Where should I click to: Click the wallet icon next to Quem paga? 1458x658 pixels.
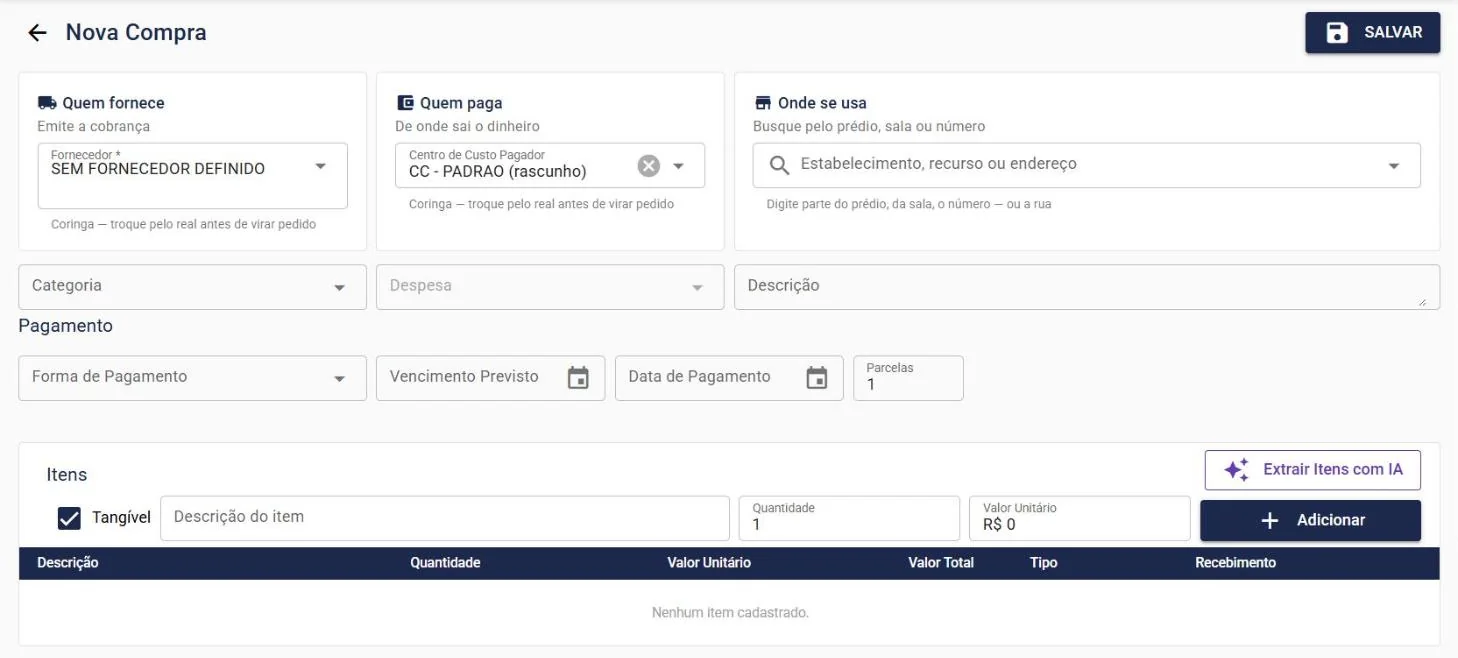[x=405, y=103]
